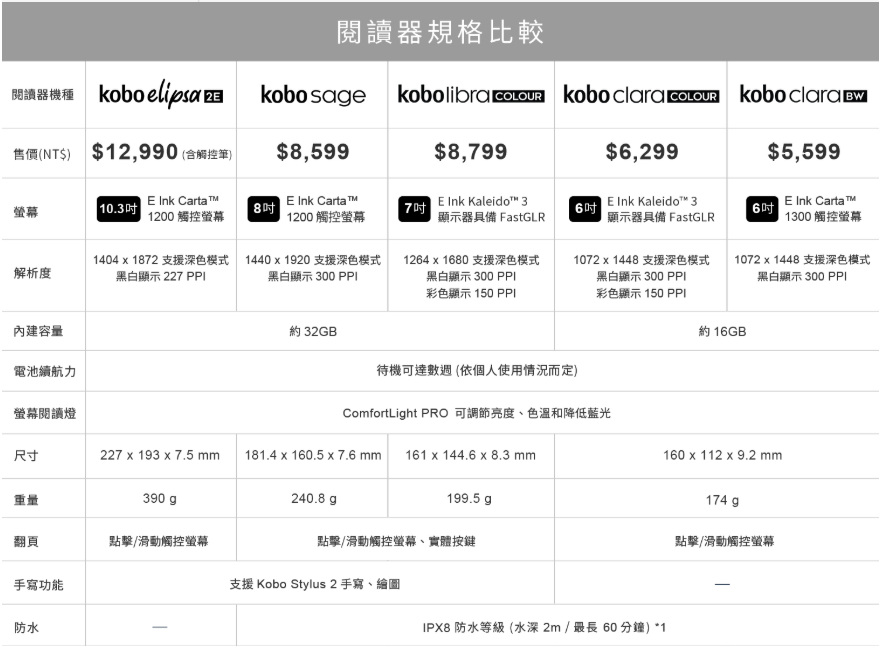Viewport: 892px width, 646px height.
Task: Click the 尺寸 row label
Action: coord(26,455)
